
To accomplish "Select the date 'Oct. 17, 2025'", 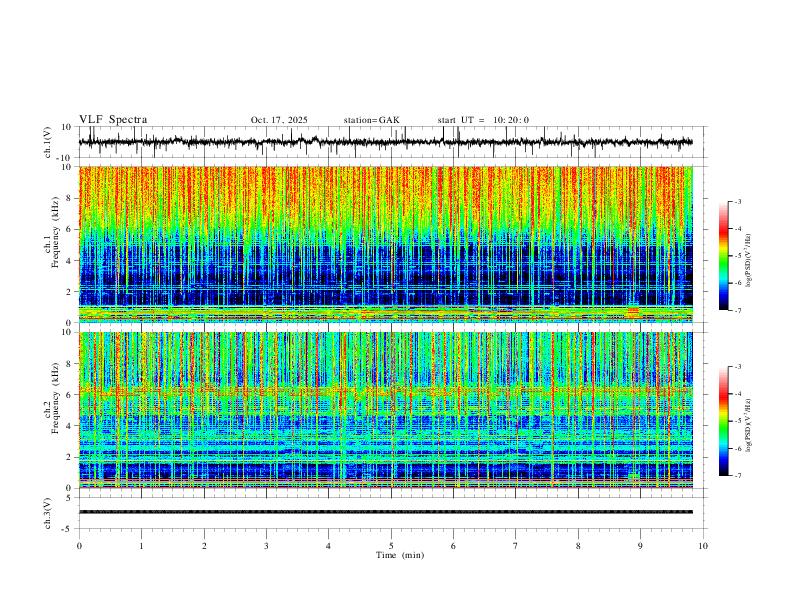I will pos(279,120).
